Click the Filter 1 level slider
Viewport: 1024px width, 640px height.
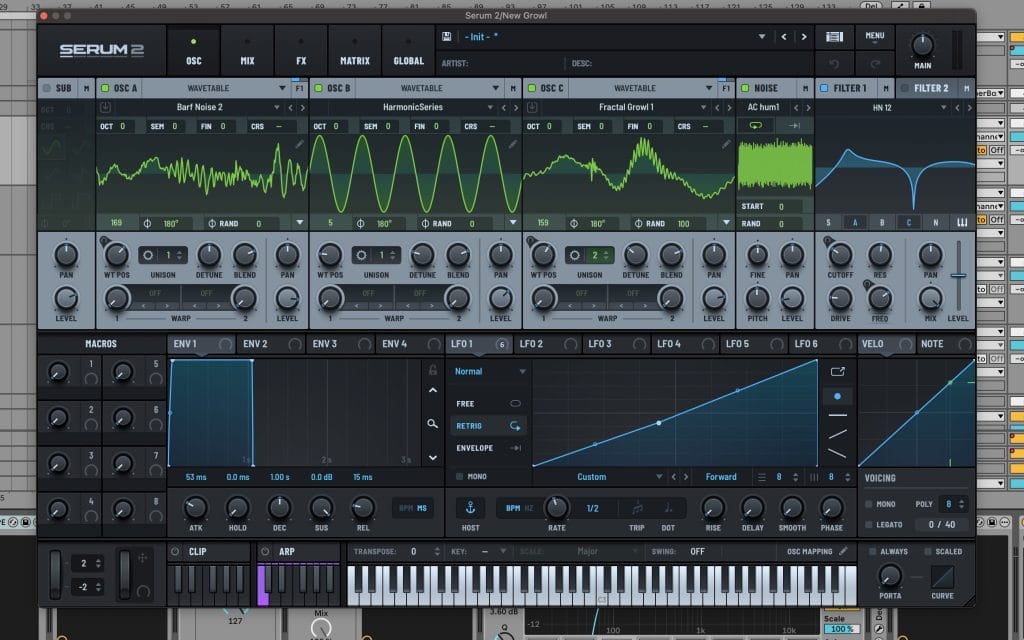[x=958, y=277]
